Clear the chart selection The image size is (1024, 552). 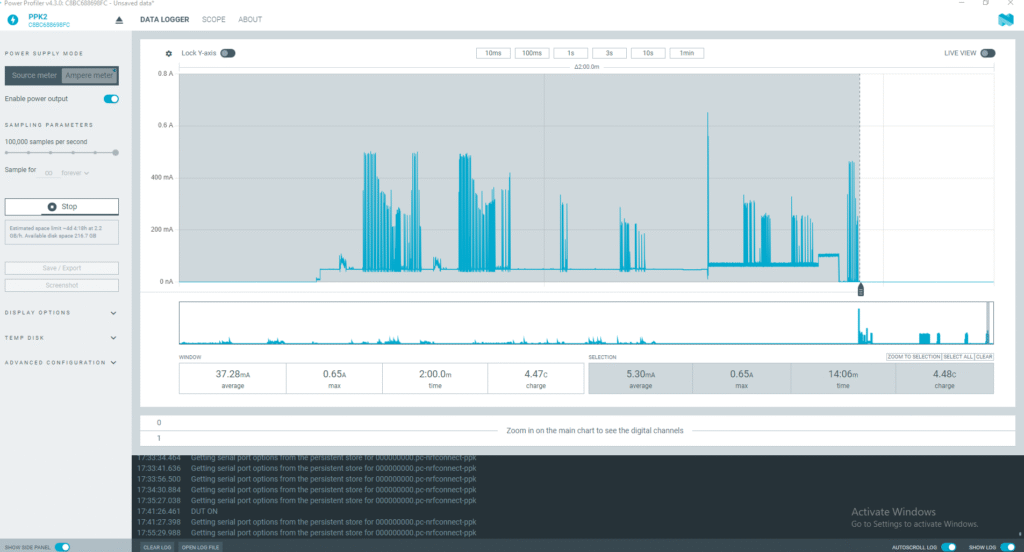point(984,357)
